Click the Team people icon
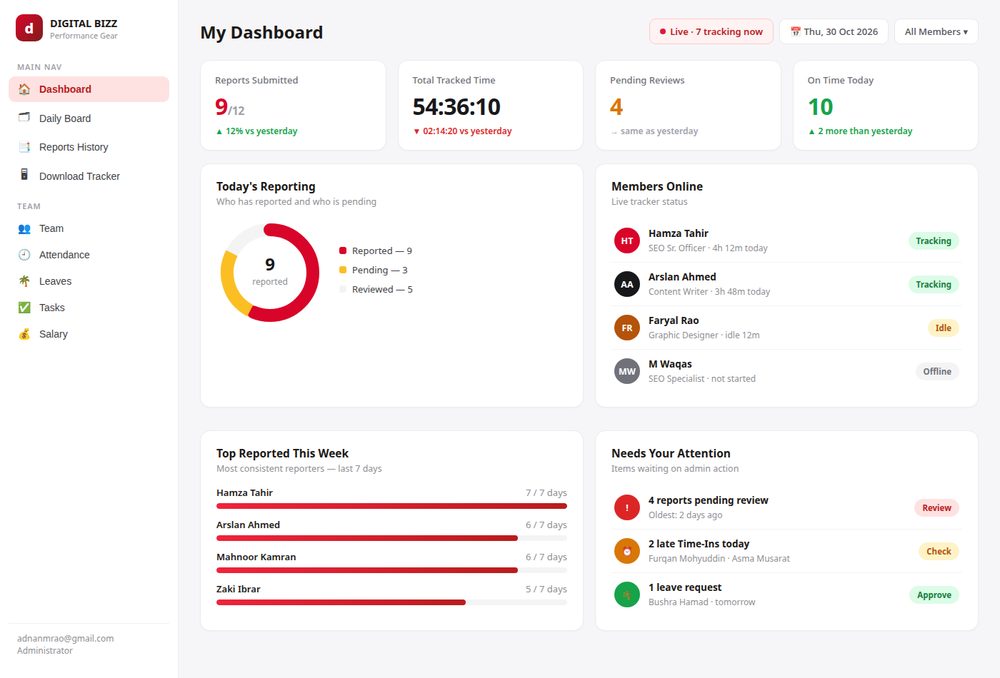This screenshot has width=1000, height=678. [24, 228]
